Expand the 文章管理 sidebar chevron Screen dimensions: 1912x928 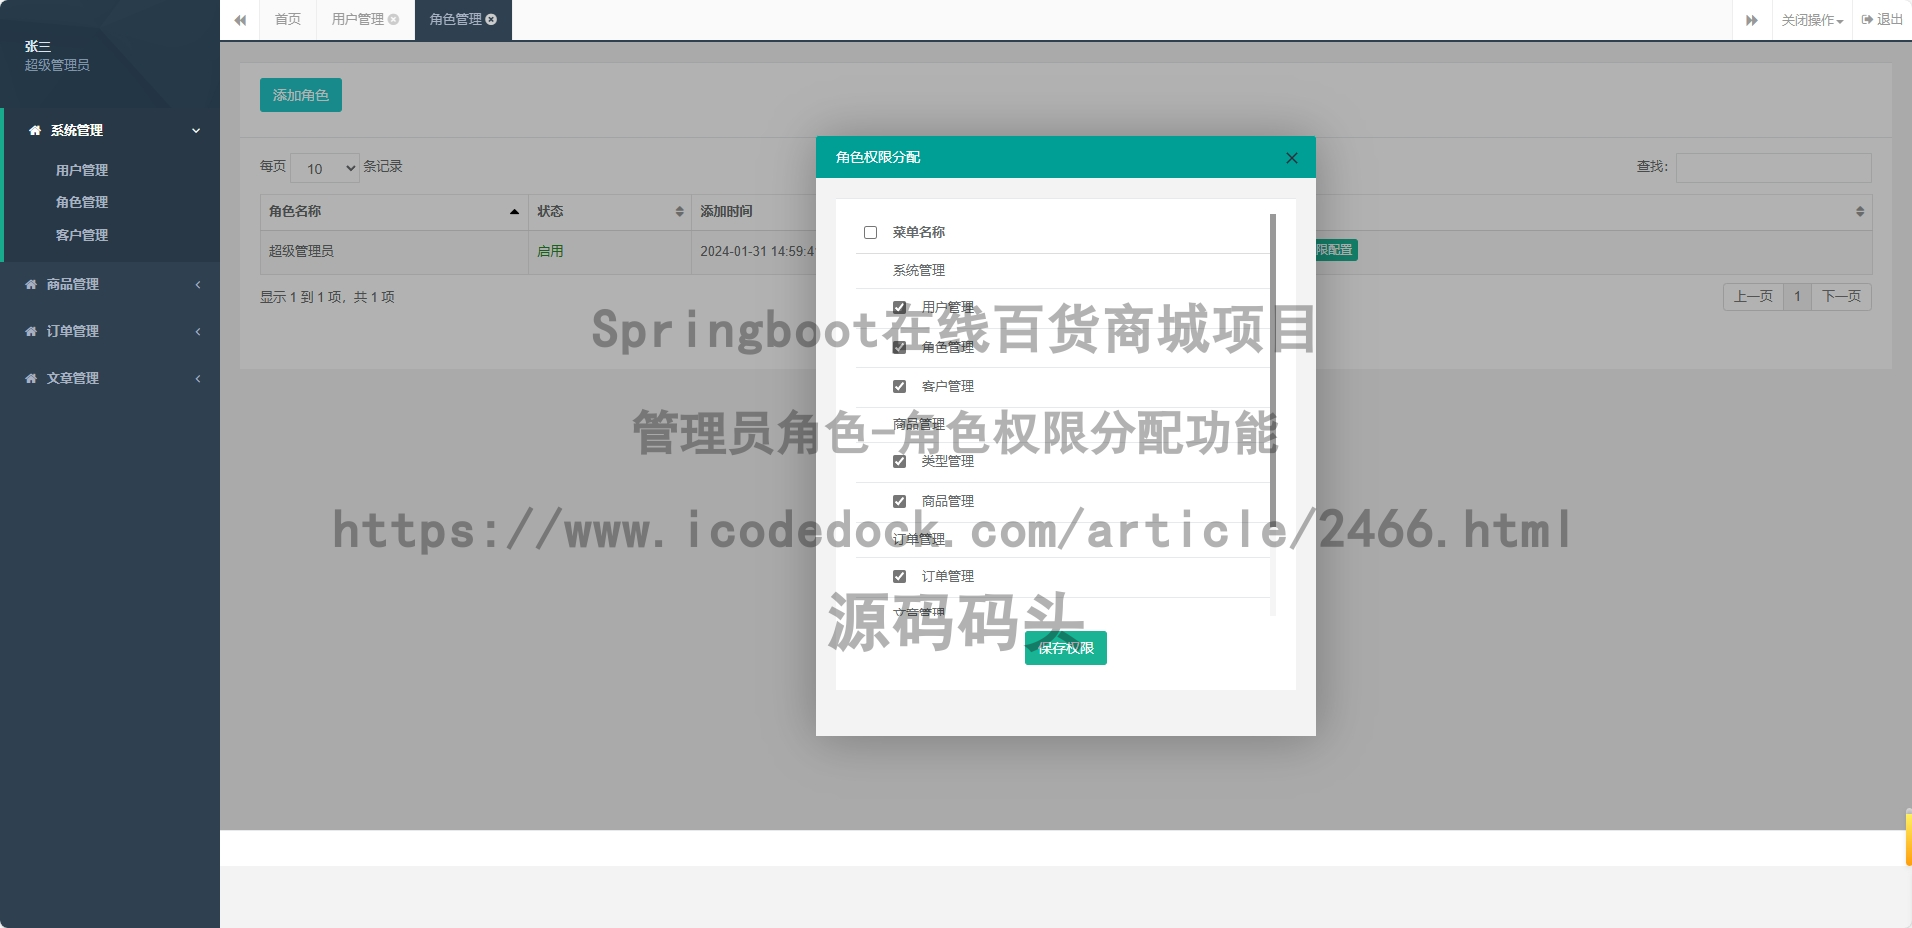coord(198,378)
